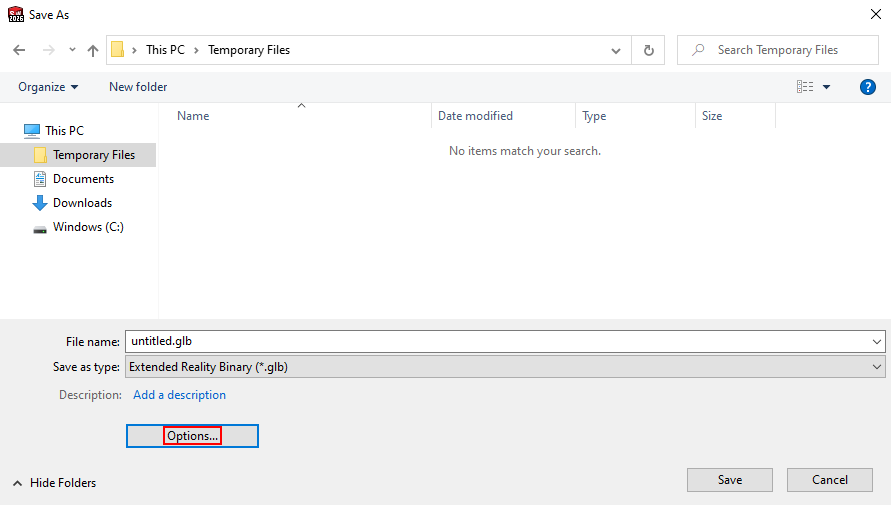This screenshot has width=891, height=505.
Task: Create a New folder
Action: tap(138, 87)
